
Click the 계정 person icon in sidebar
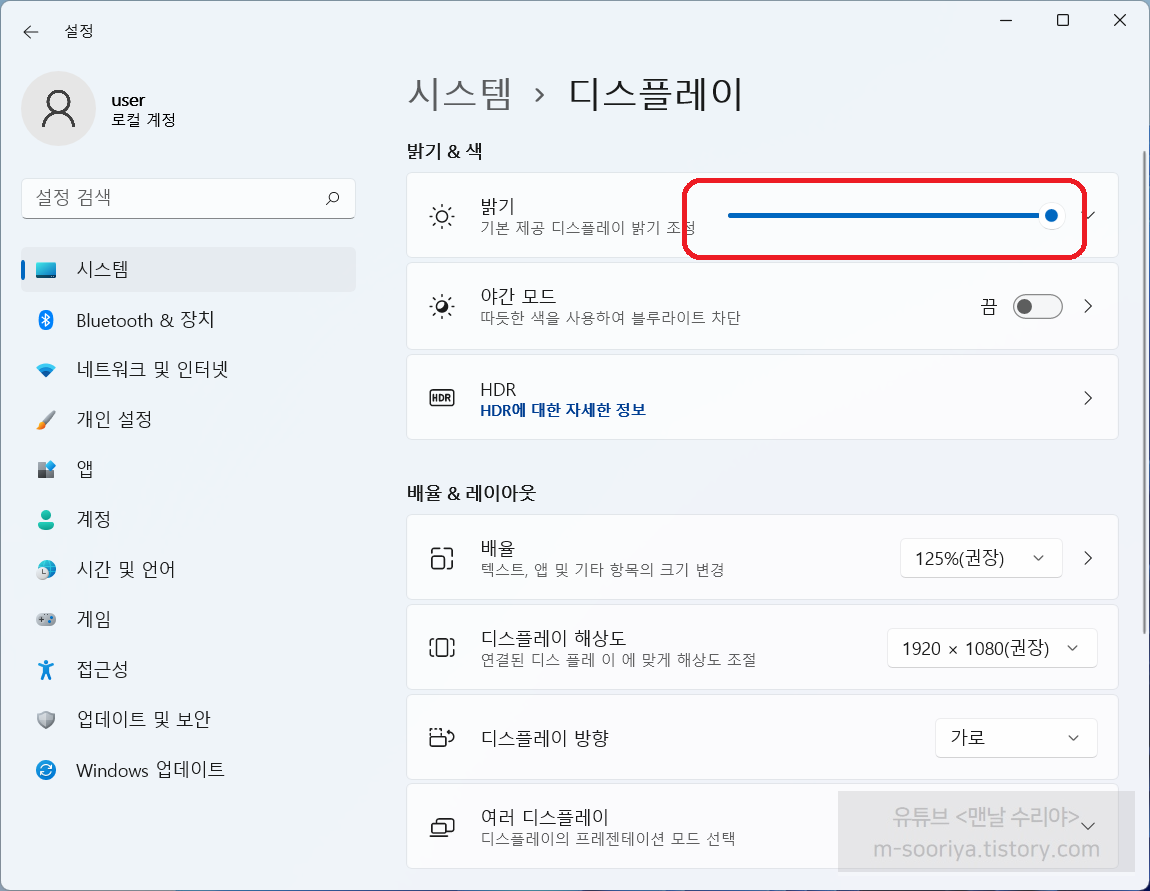[x=46, y=519]
